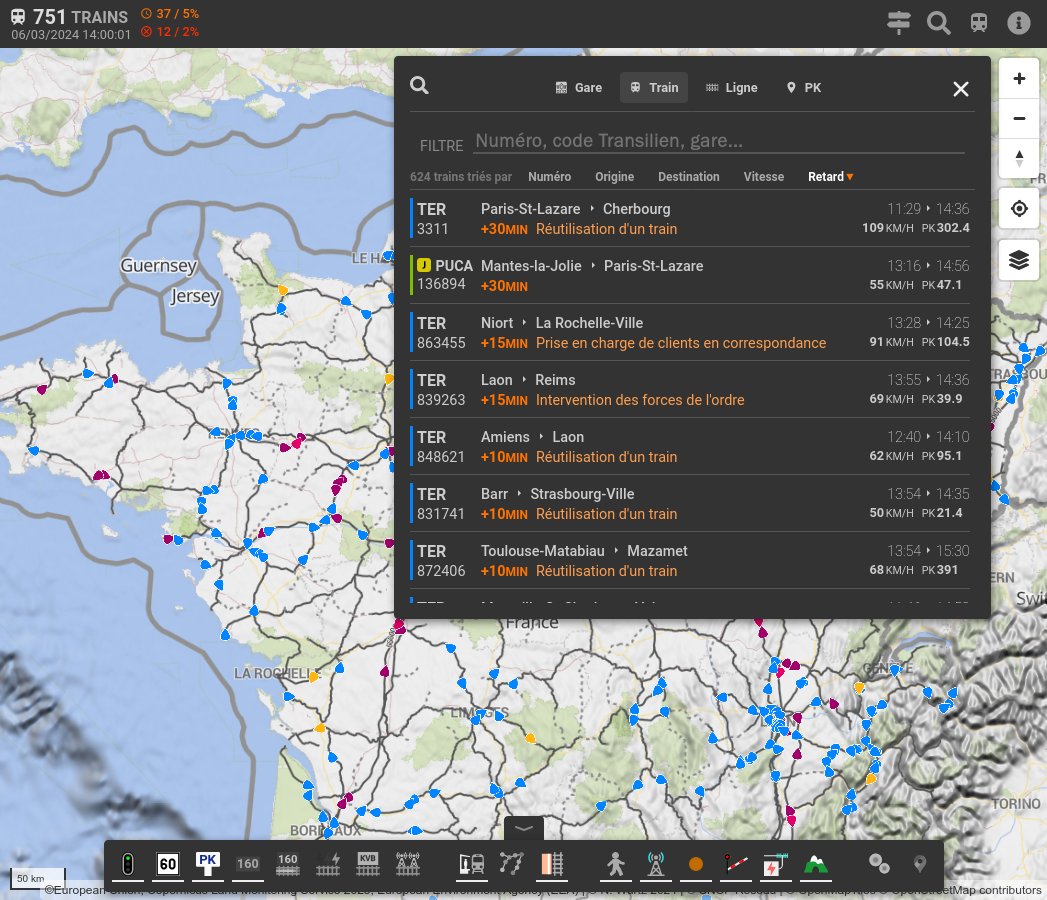Center map on my location
The image size is (1047, 900).
tap(1018, 208)
